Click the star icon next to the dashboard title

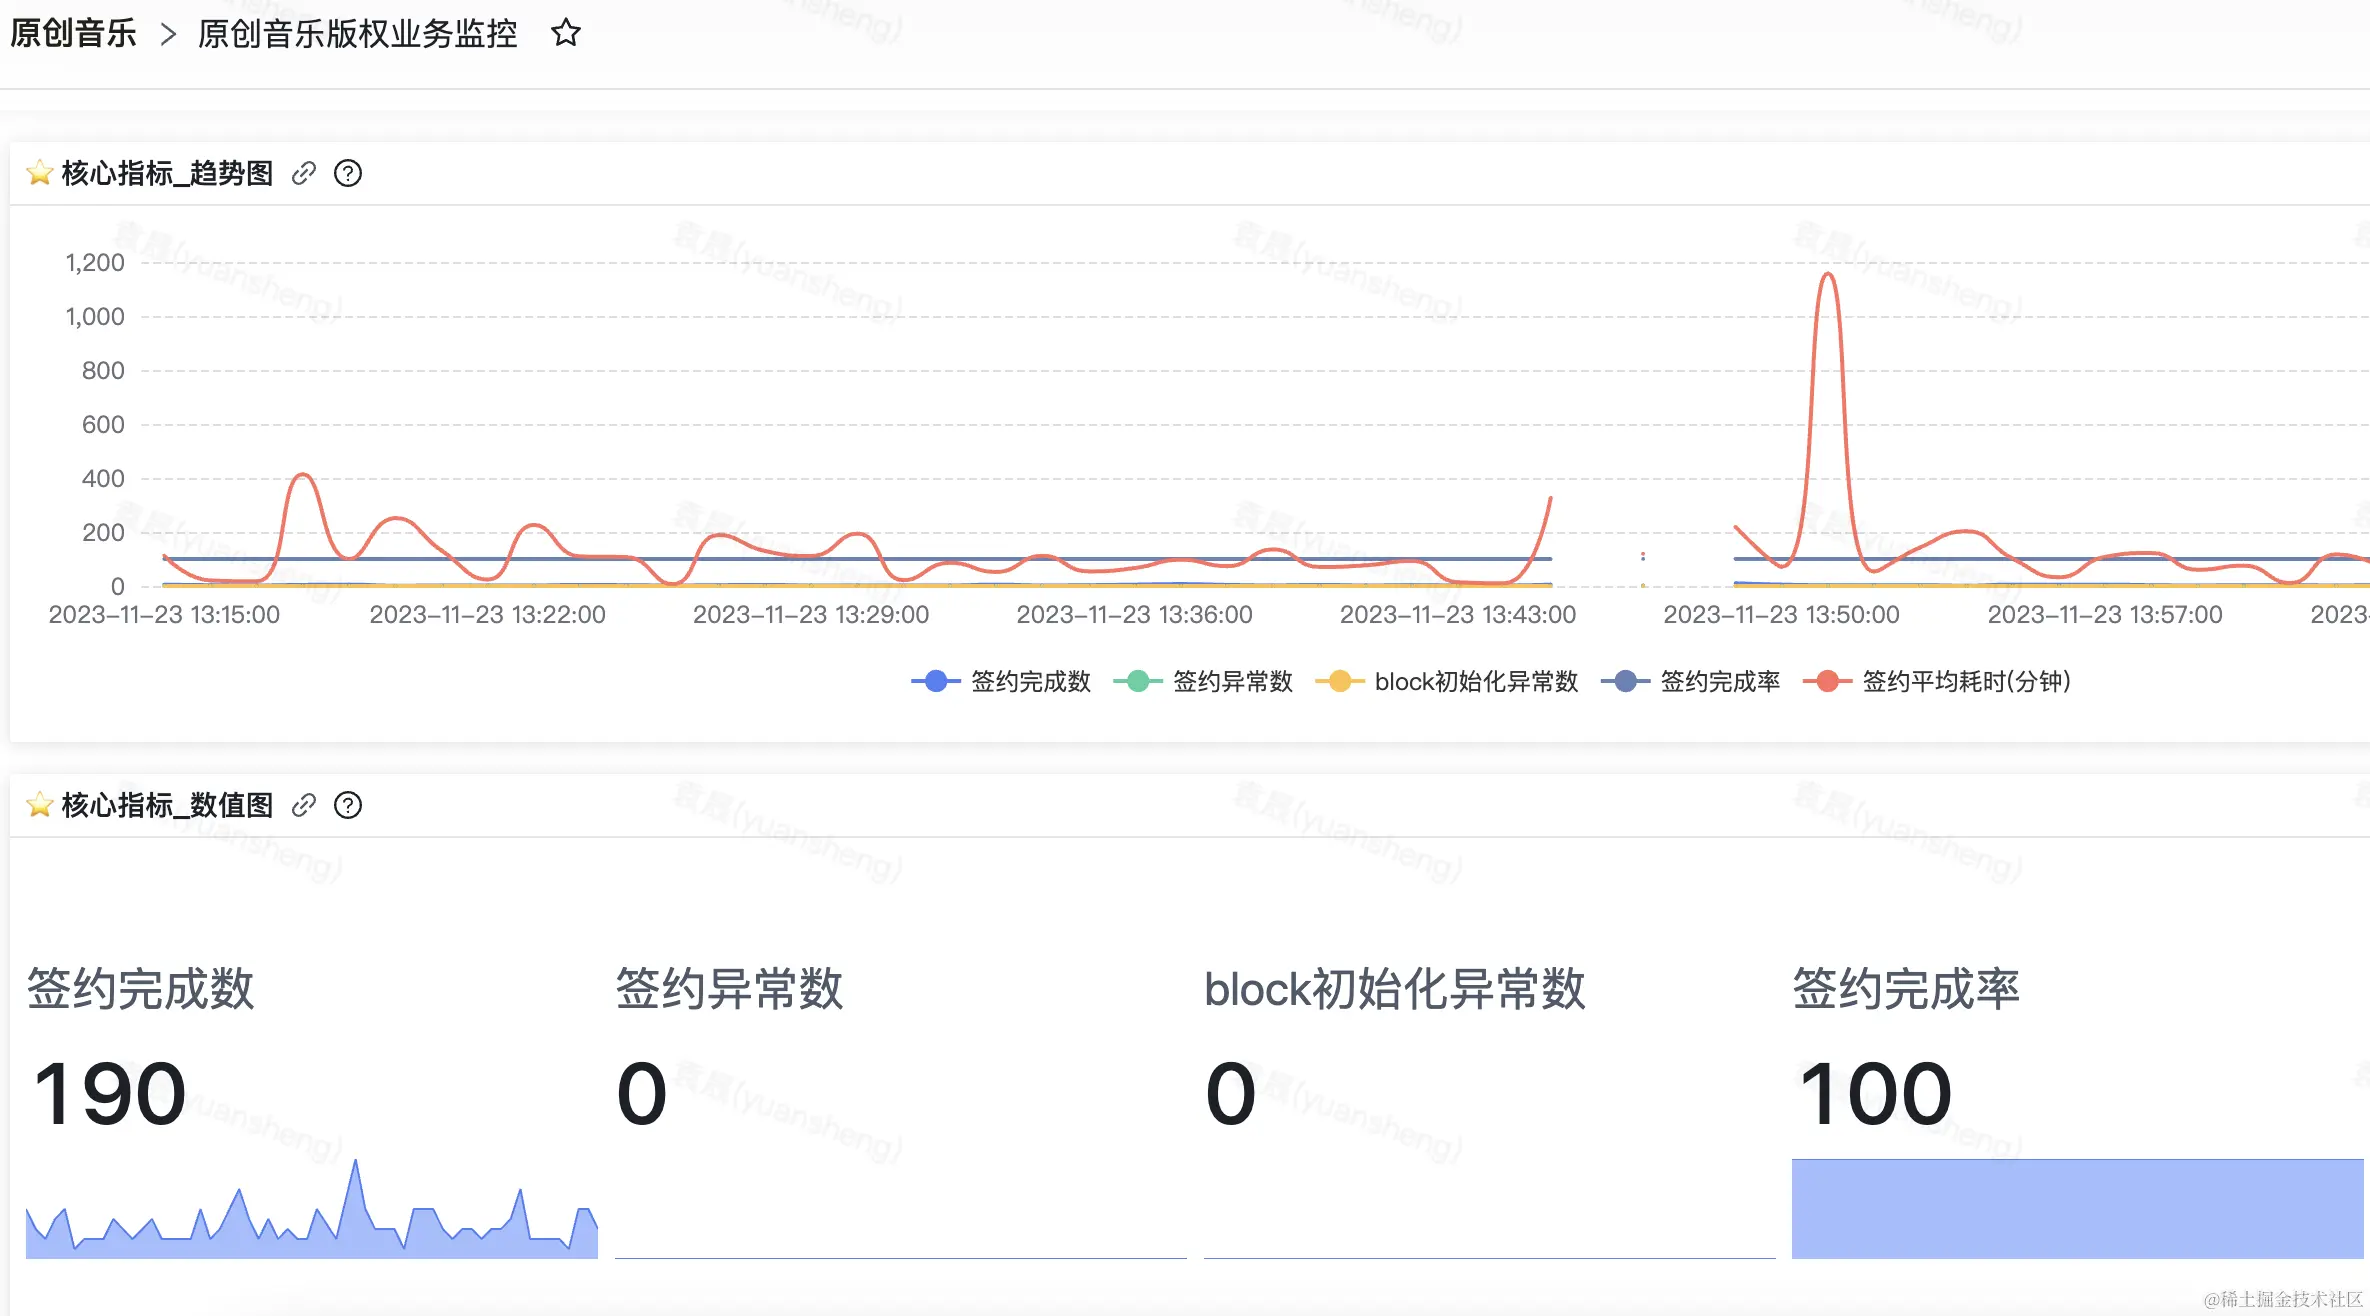[564, 33]
